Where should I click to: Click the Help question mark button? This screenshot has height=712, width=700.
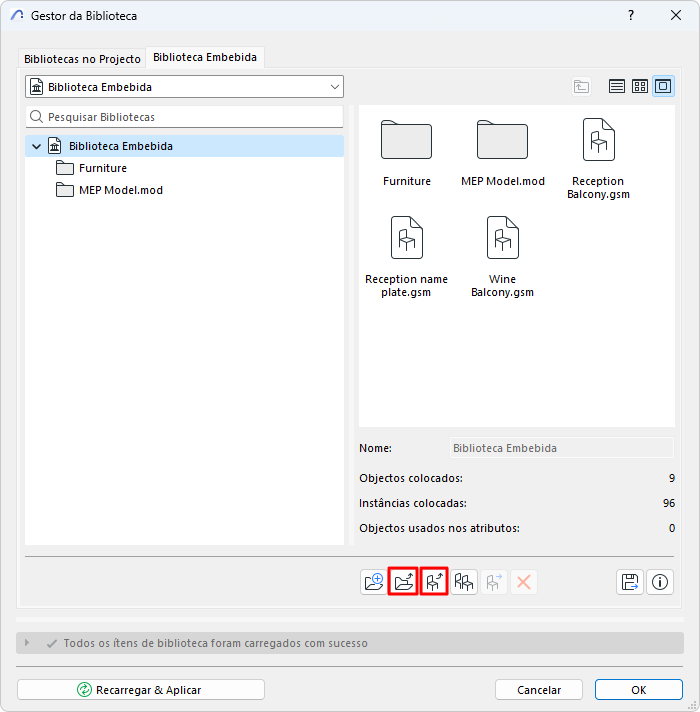click(x=631, y=15)
